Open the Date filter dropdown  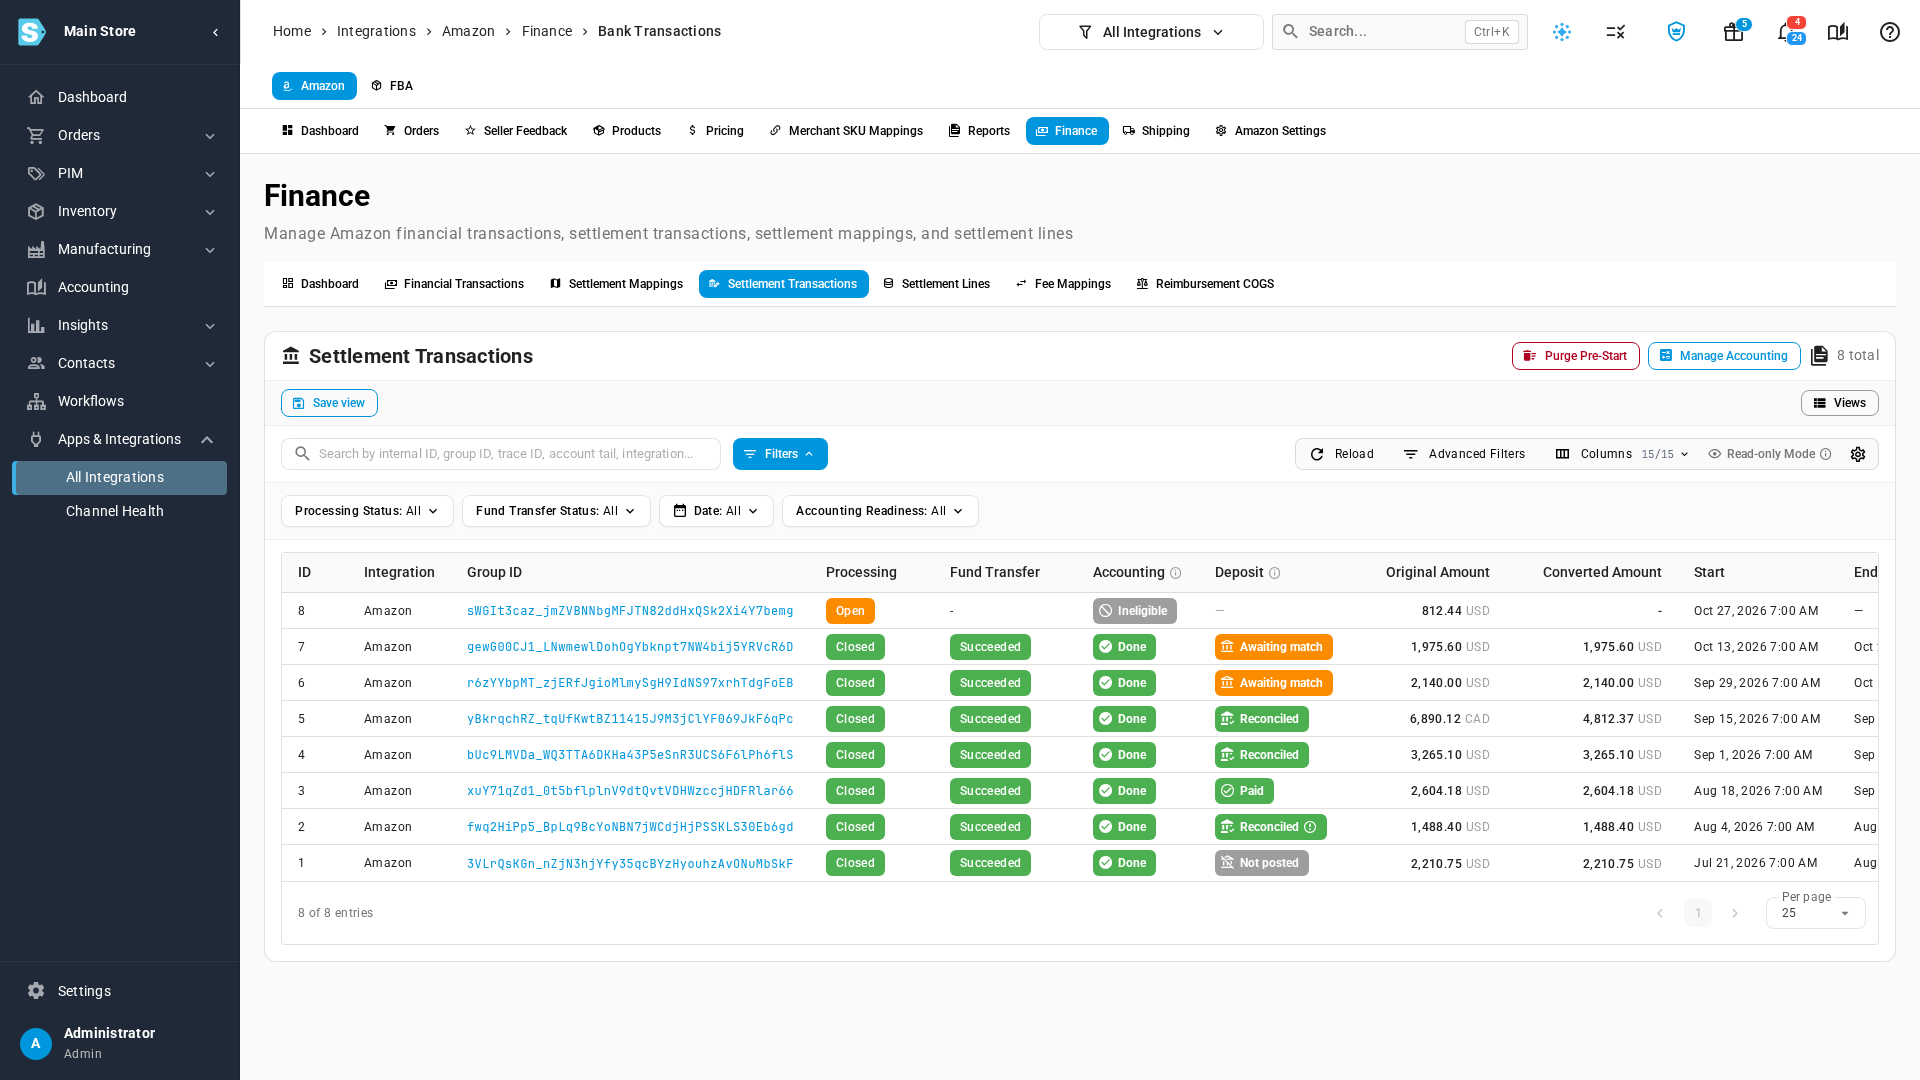pos(716,511)
